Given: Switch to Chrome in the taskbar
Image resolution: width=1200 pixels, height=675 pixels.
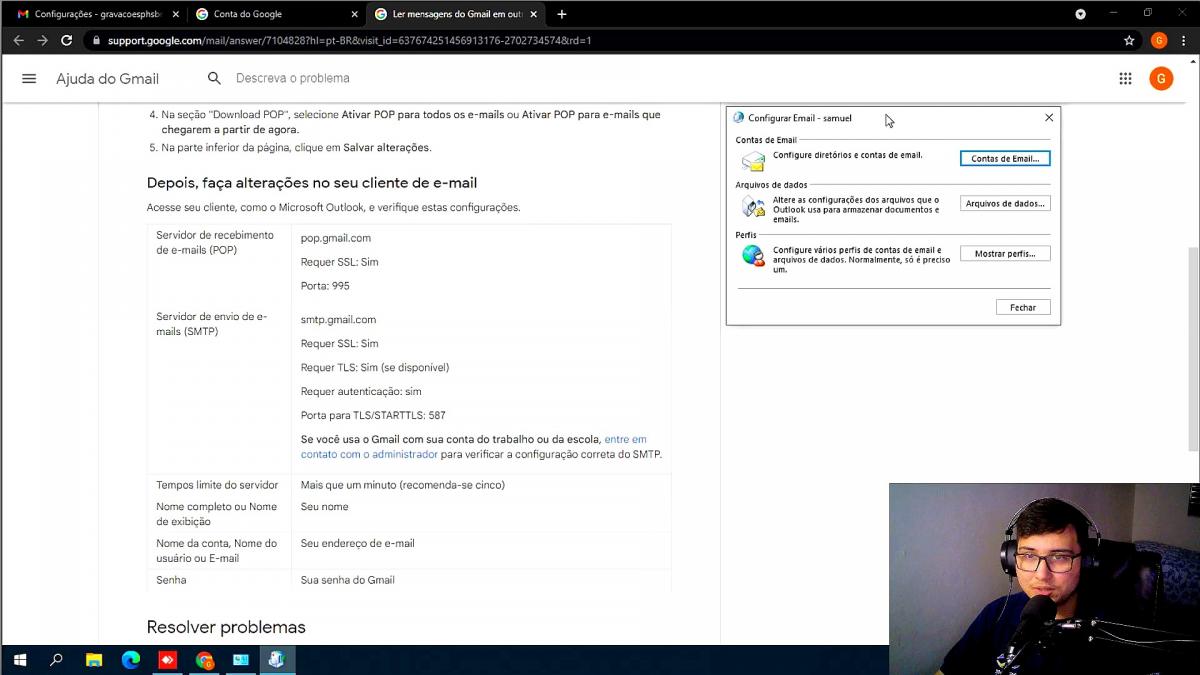Looking at the screenshot, I should (204, 660).
